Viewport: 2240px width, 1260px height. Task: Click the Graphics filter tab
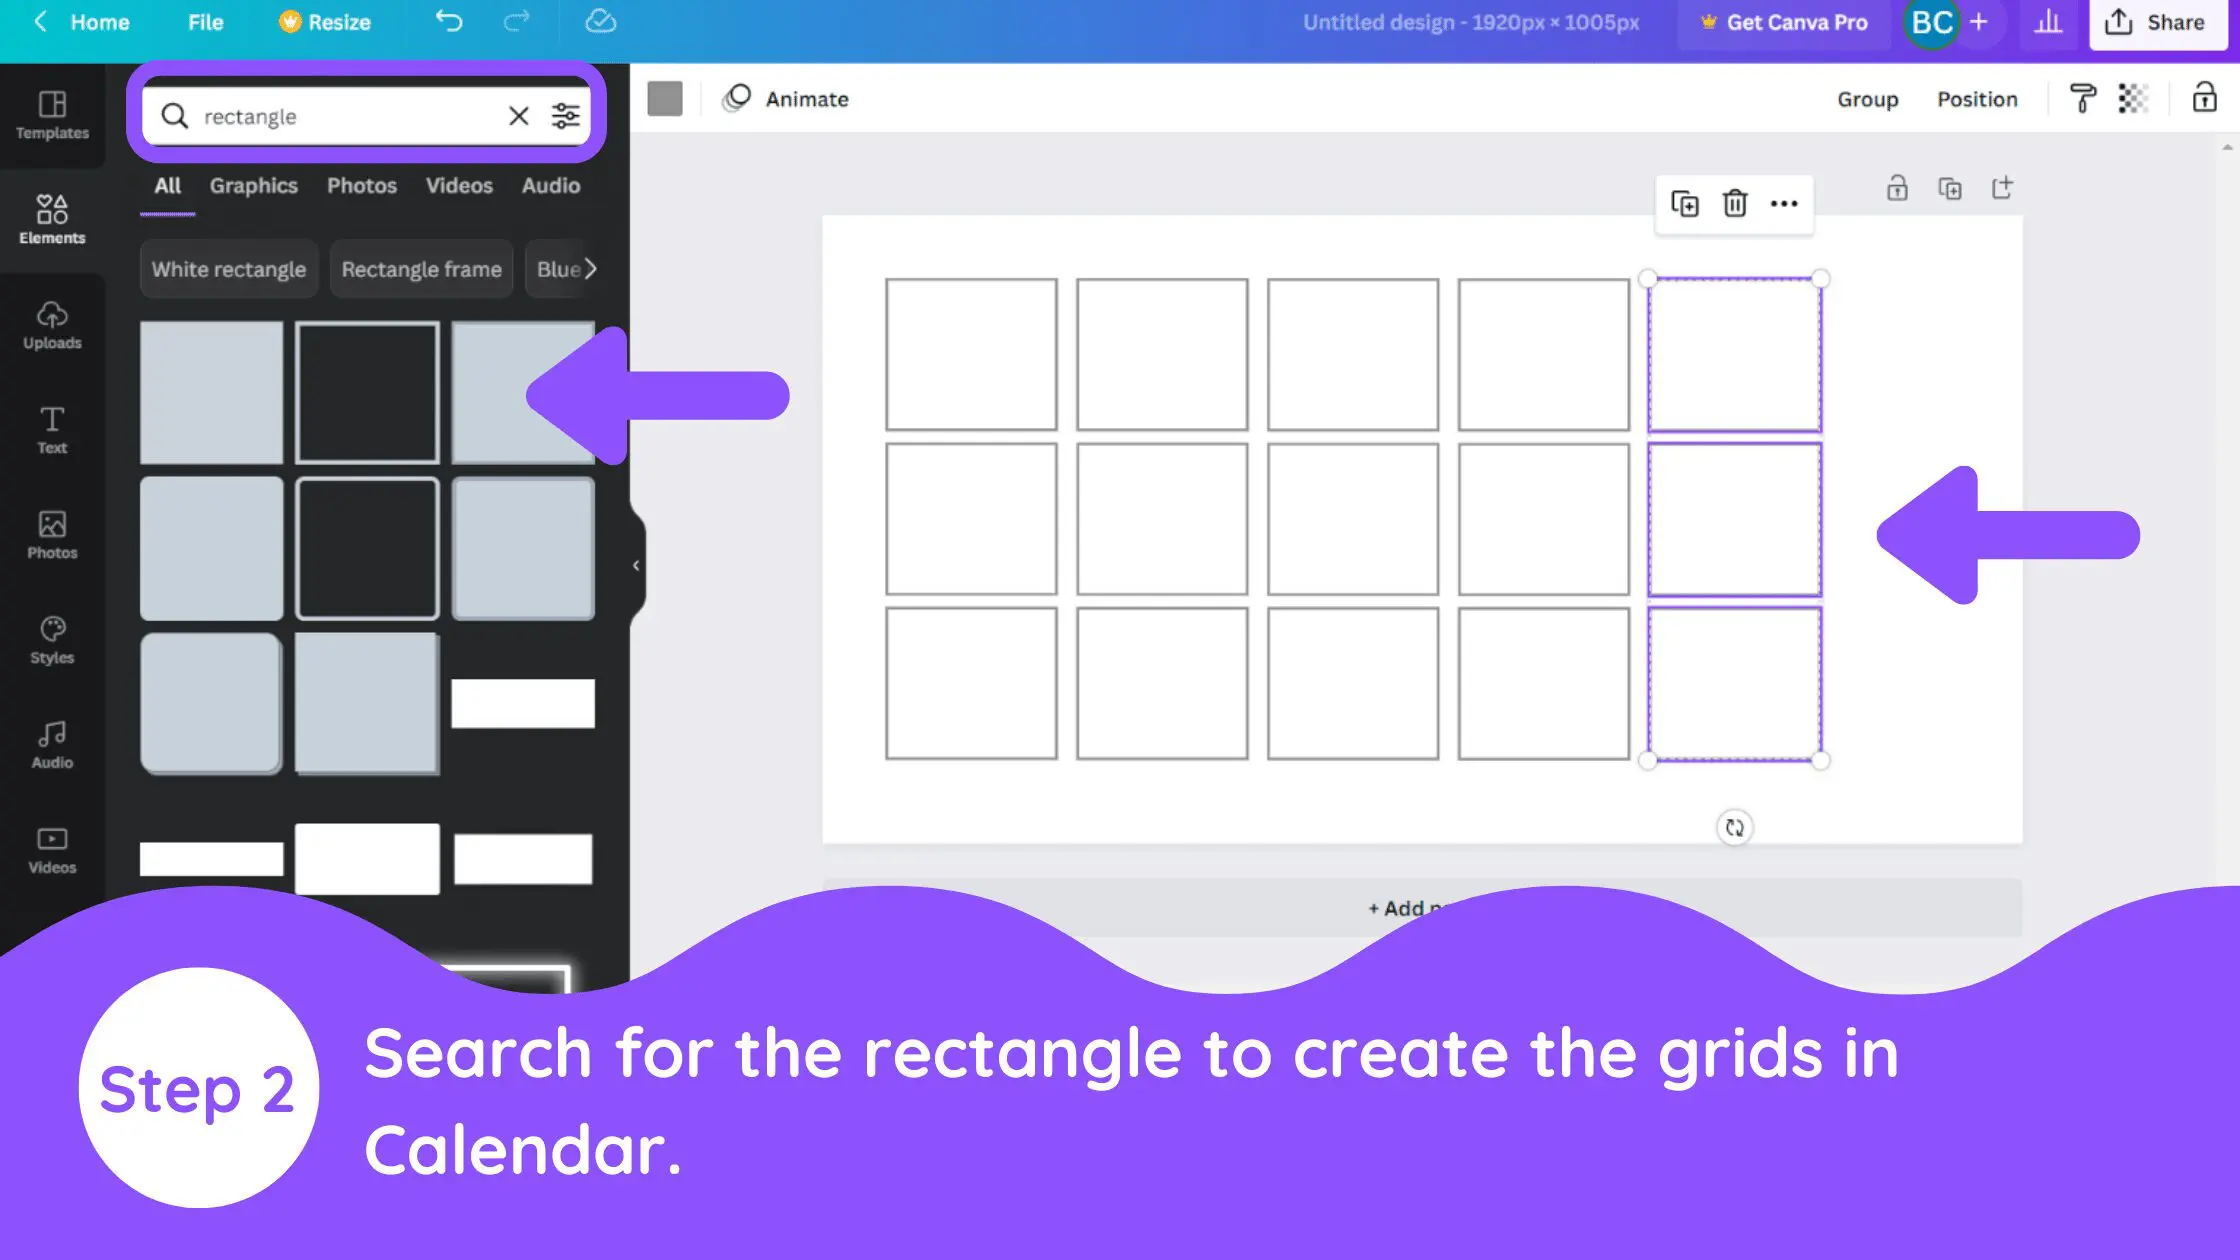252,185
